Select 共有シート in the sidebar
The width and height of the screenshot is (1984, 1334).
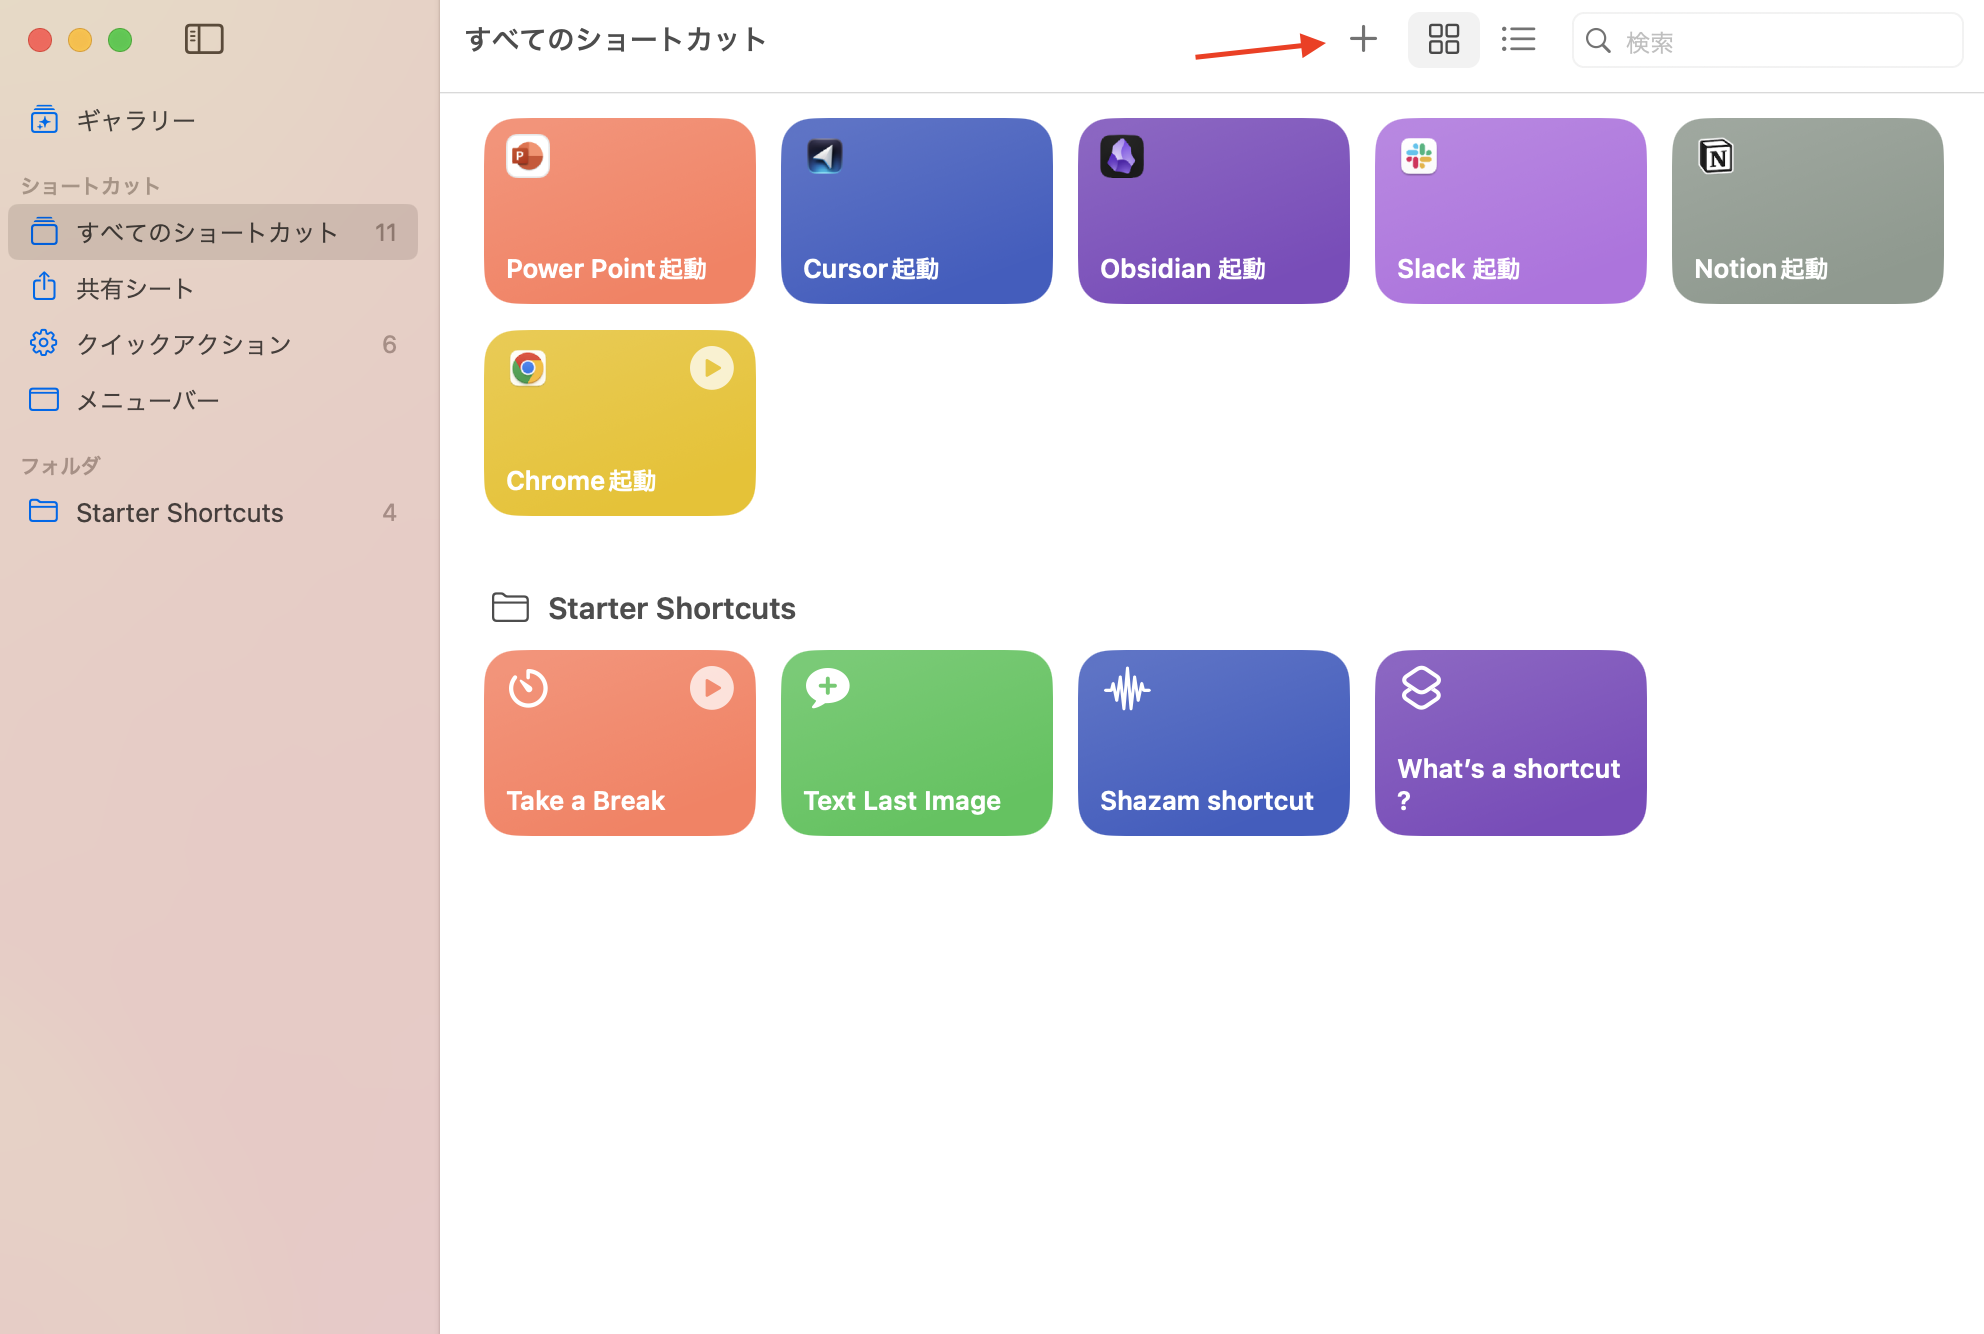(135, 288)
